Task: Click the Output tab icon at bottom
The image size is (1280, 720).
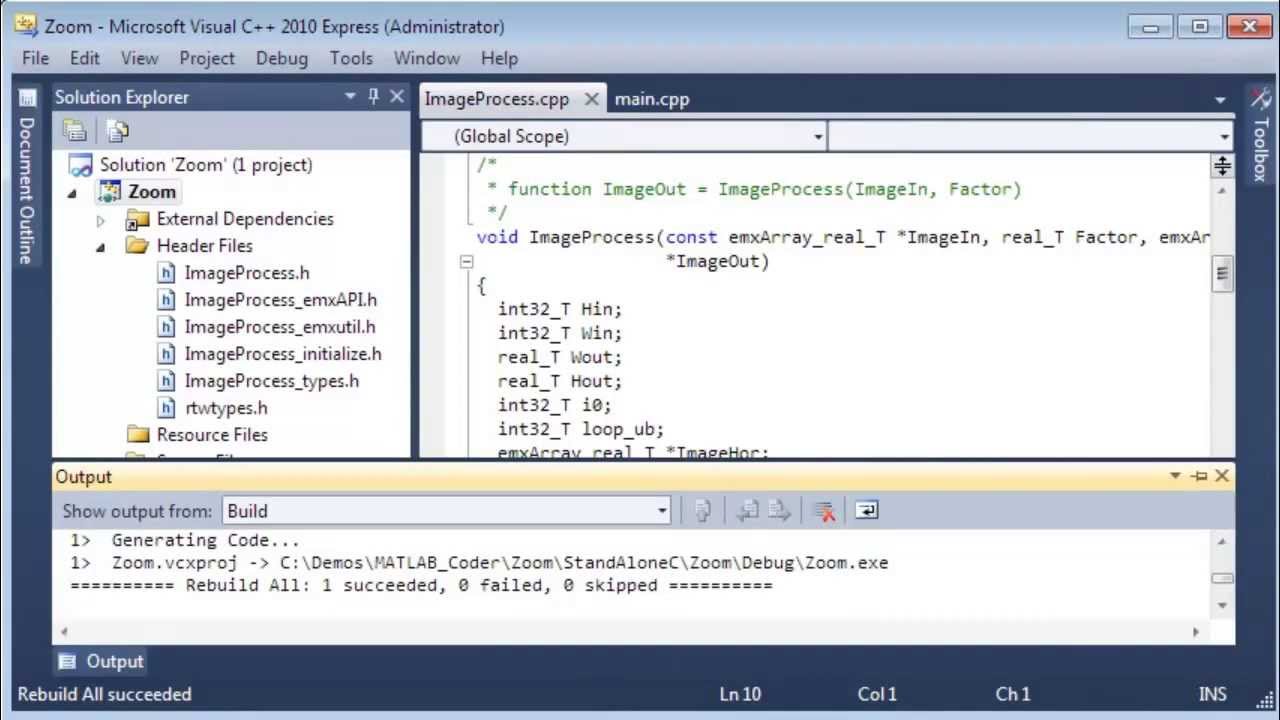Action: [67, 662]
